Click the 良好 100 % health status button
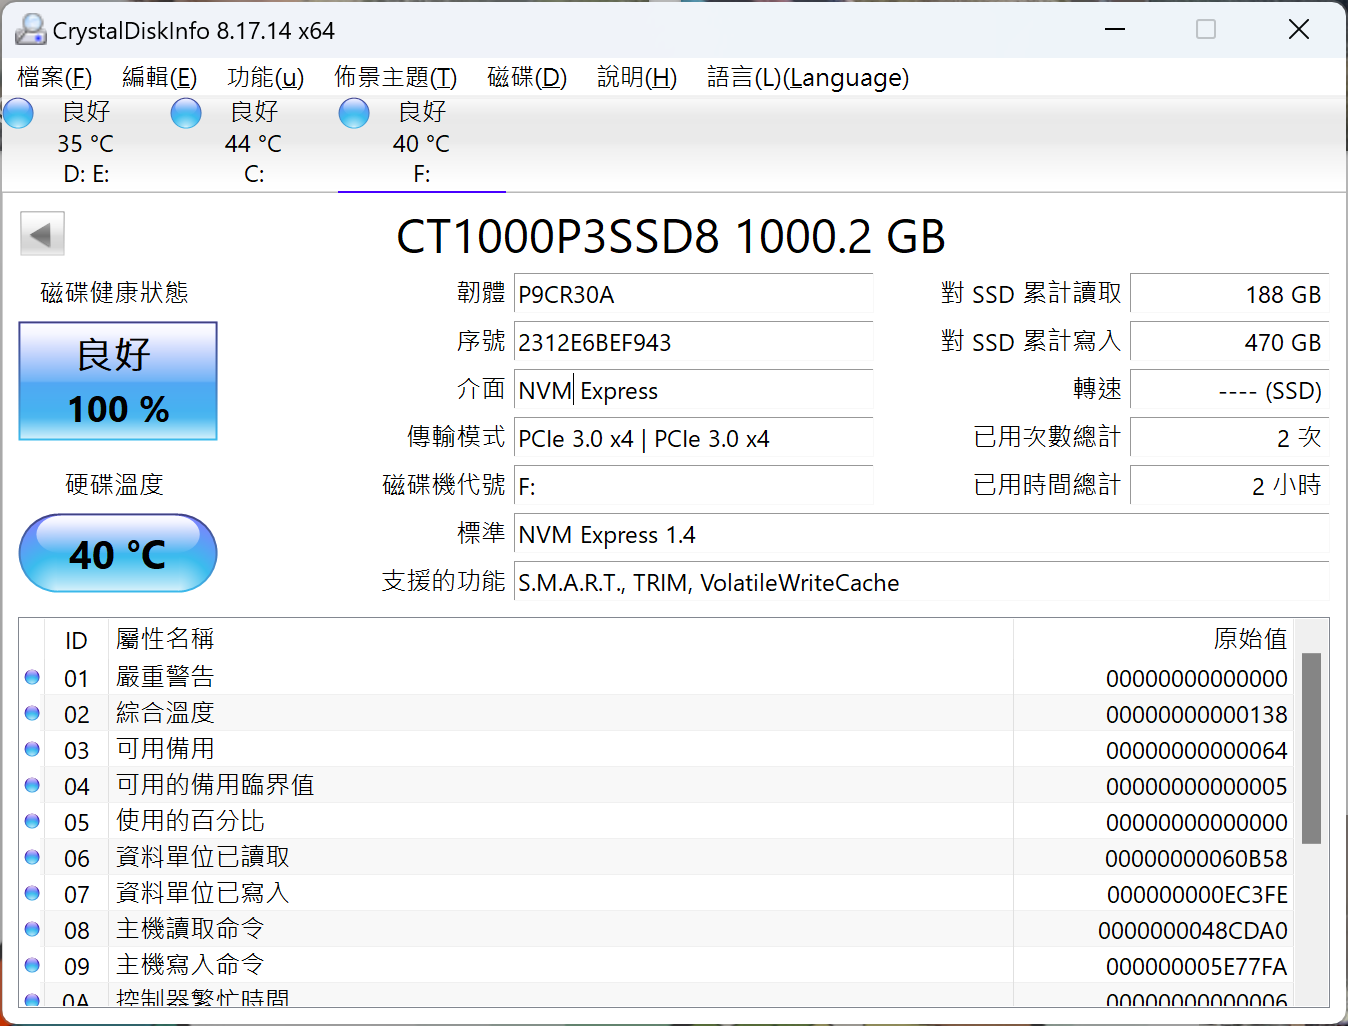Image resolution: width=1348 pixels, height=1026 pixels. pos(118,381)
